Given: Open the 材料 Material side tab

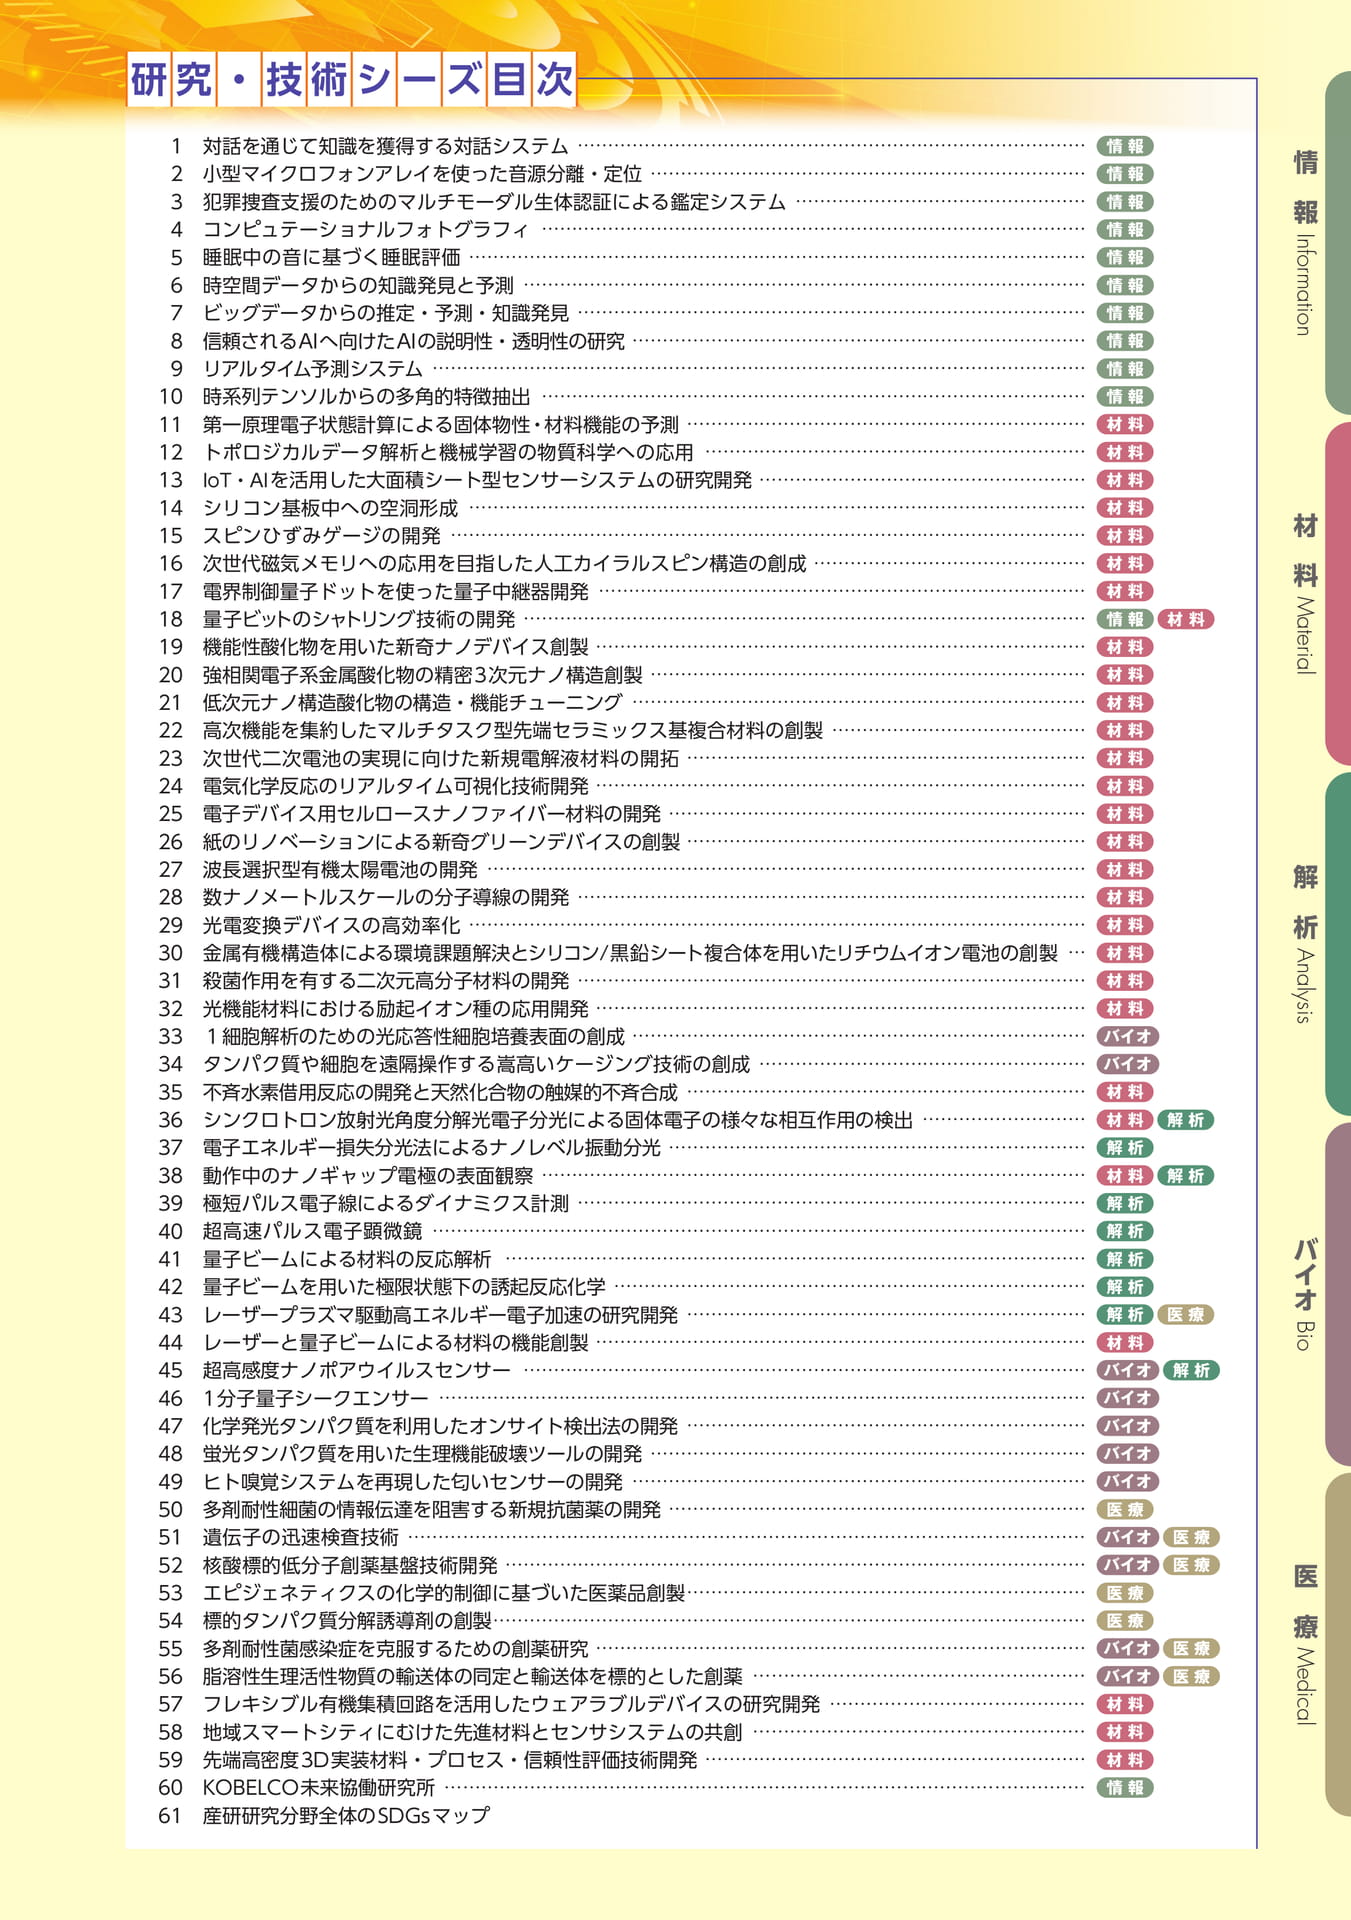Looking at the screenshot, I should click(x=1338, y=594).
